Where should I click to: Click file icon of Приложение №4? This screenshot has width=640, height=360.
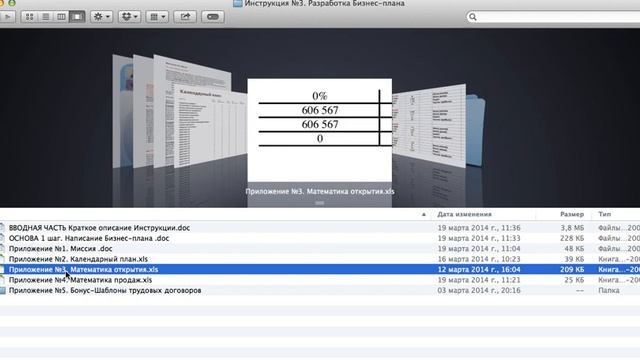coord(2,280)
